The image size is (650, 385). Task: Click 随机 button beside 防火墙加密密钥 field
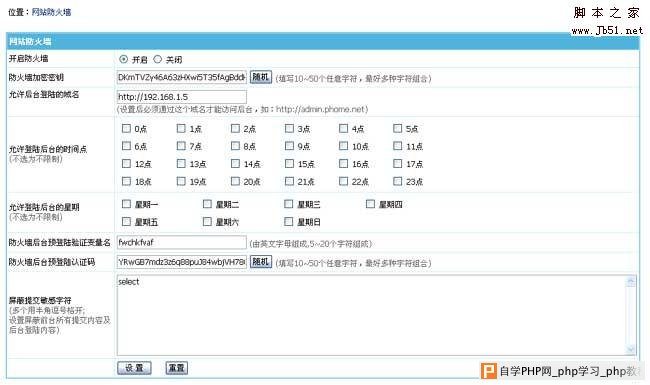pos(261,77)
